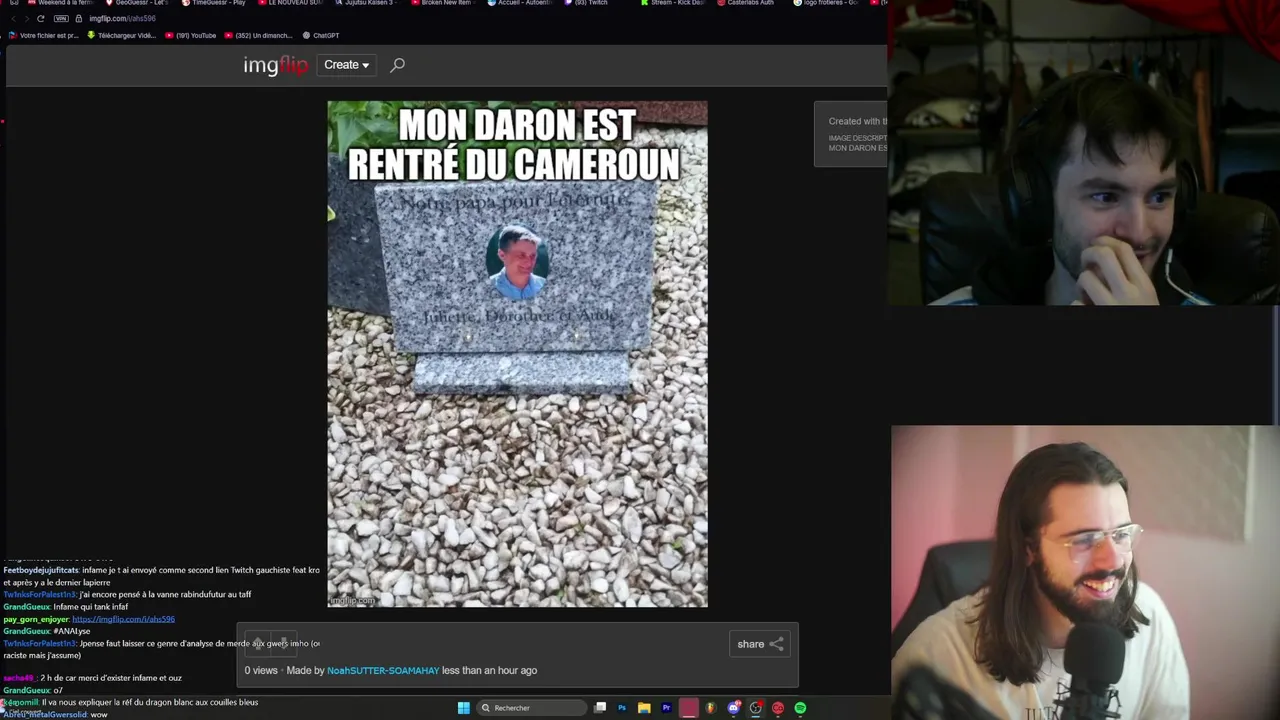Switch to the (93) Twitch tab
Image resolution: width=1280 pixels, height=720 pixels.
(x=586, y=3)
